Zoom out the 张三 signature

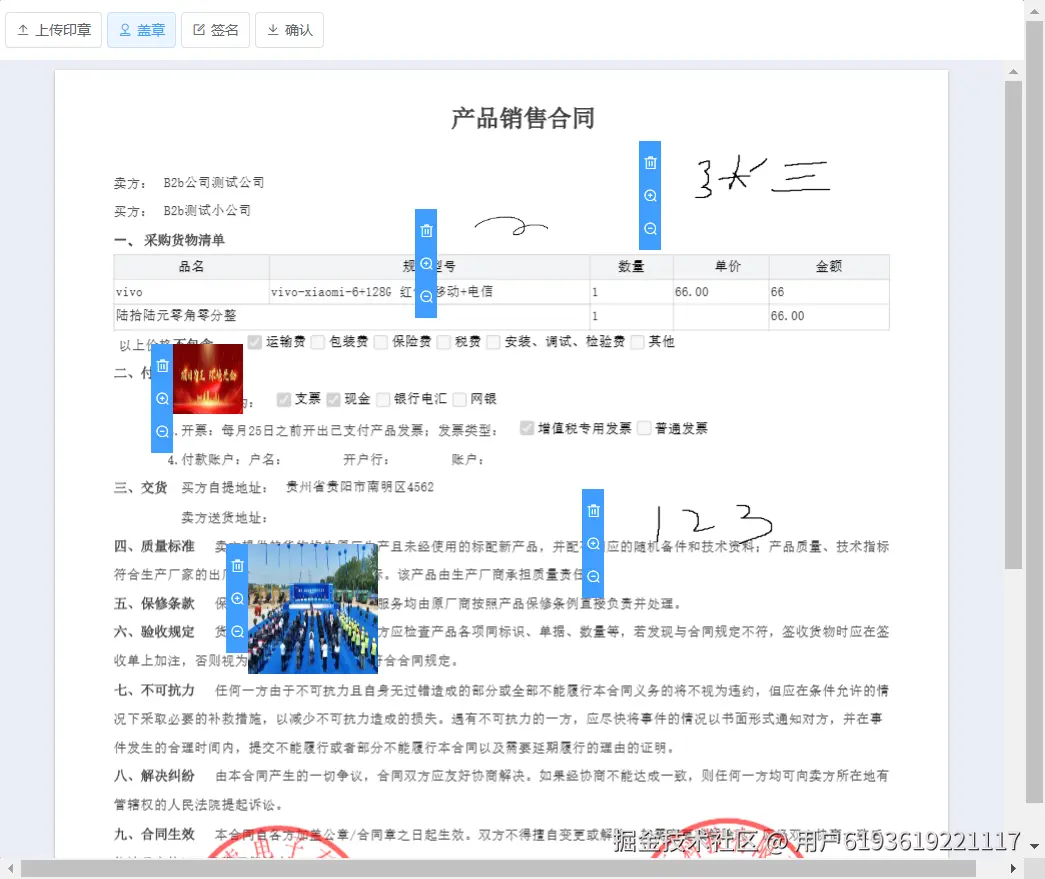click(x=650, y=229)
